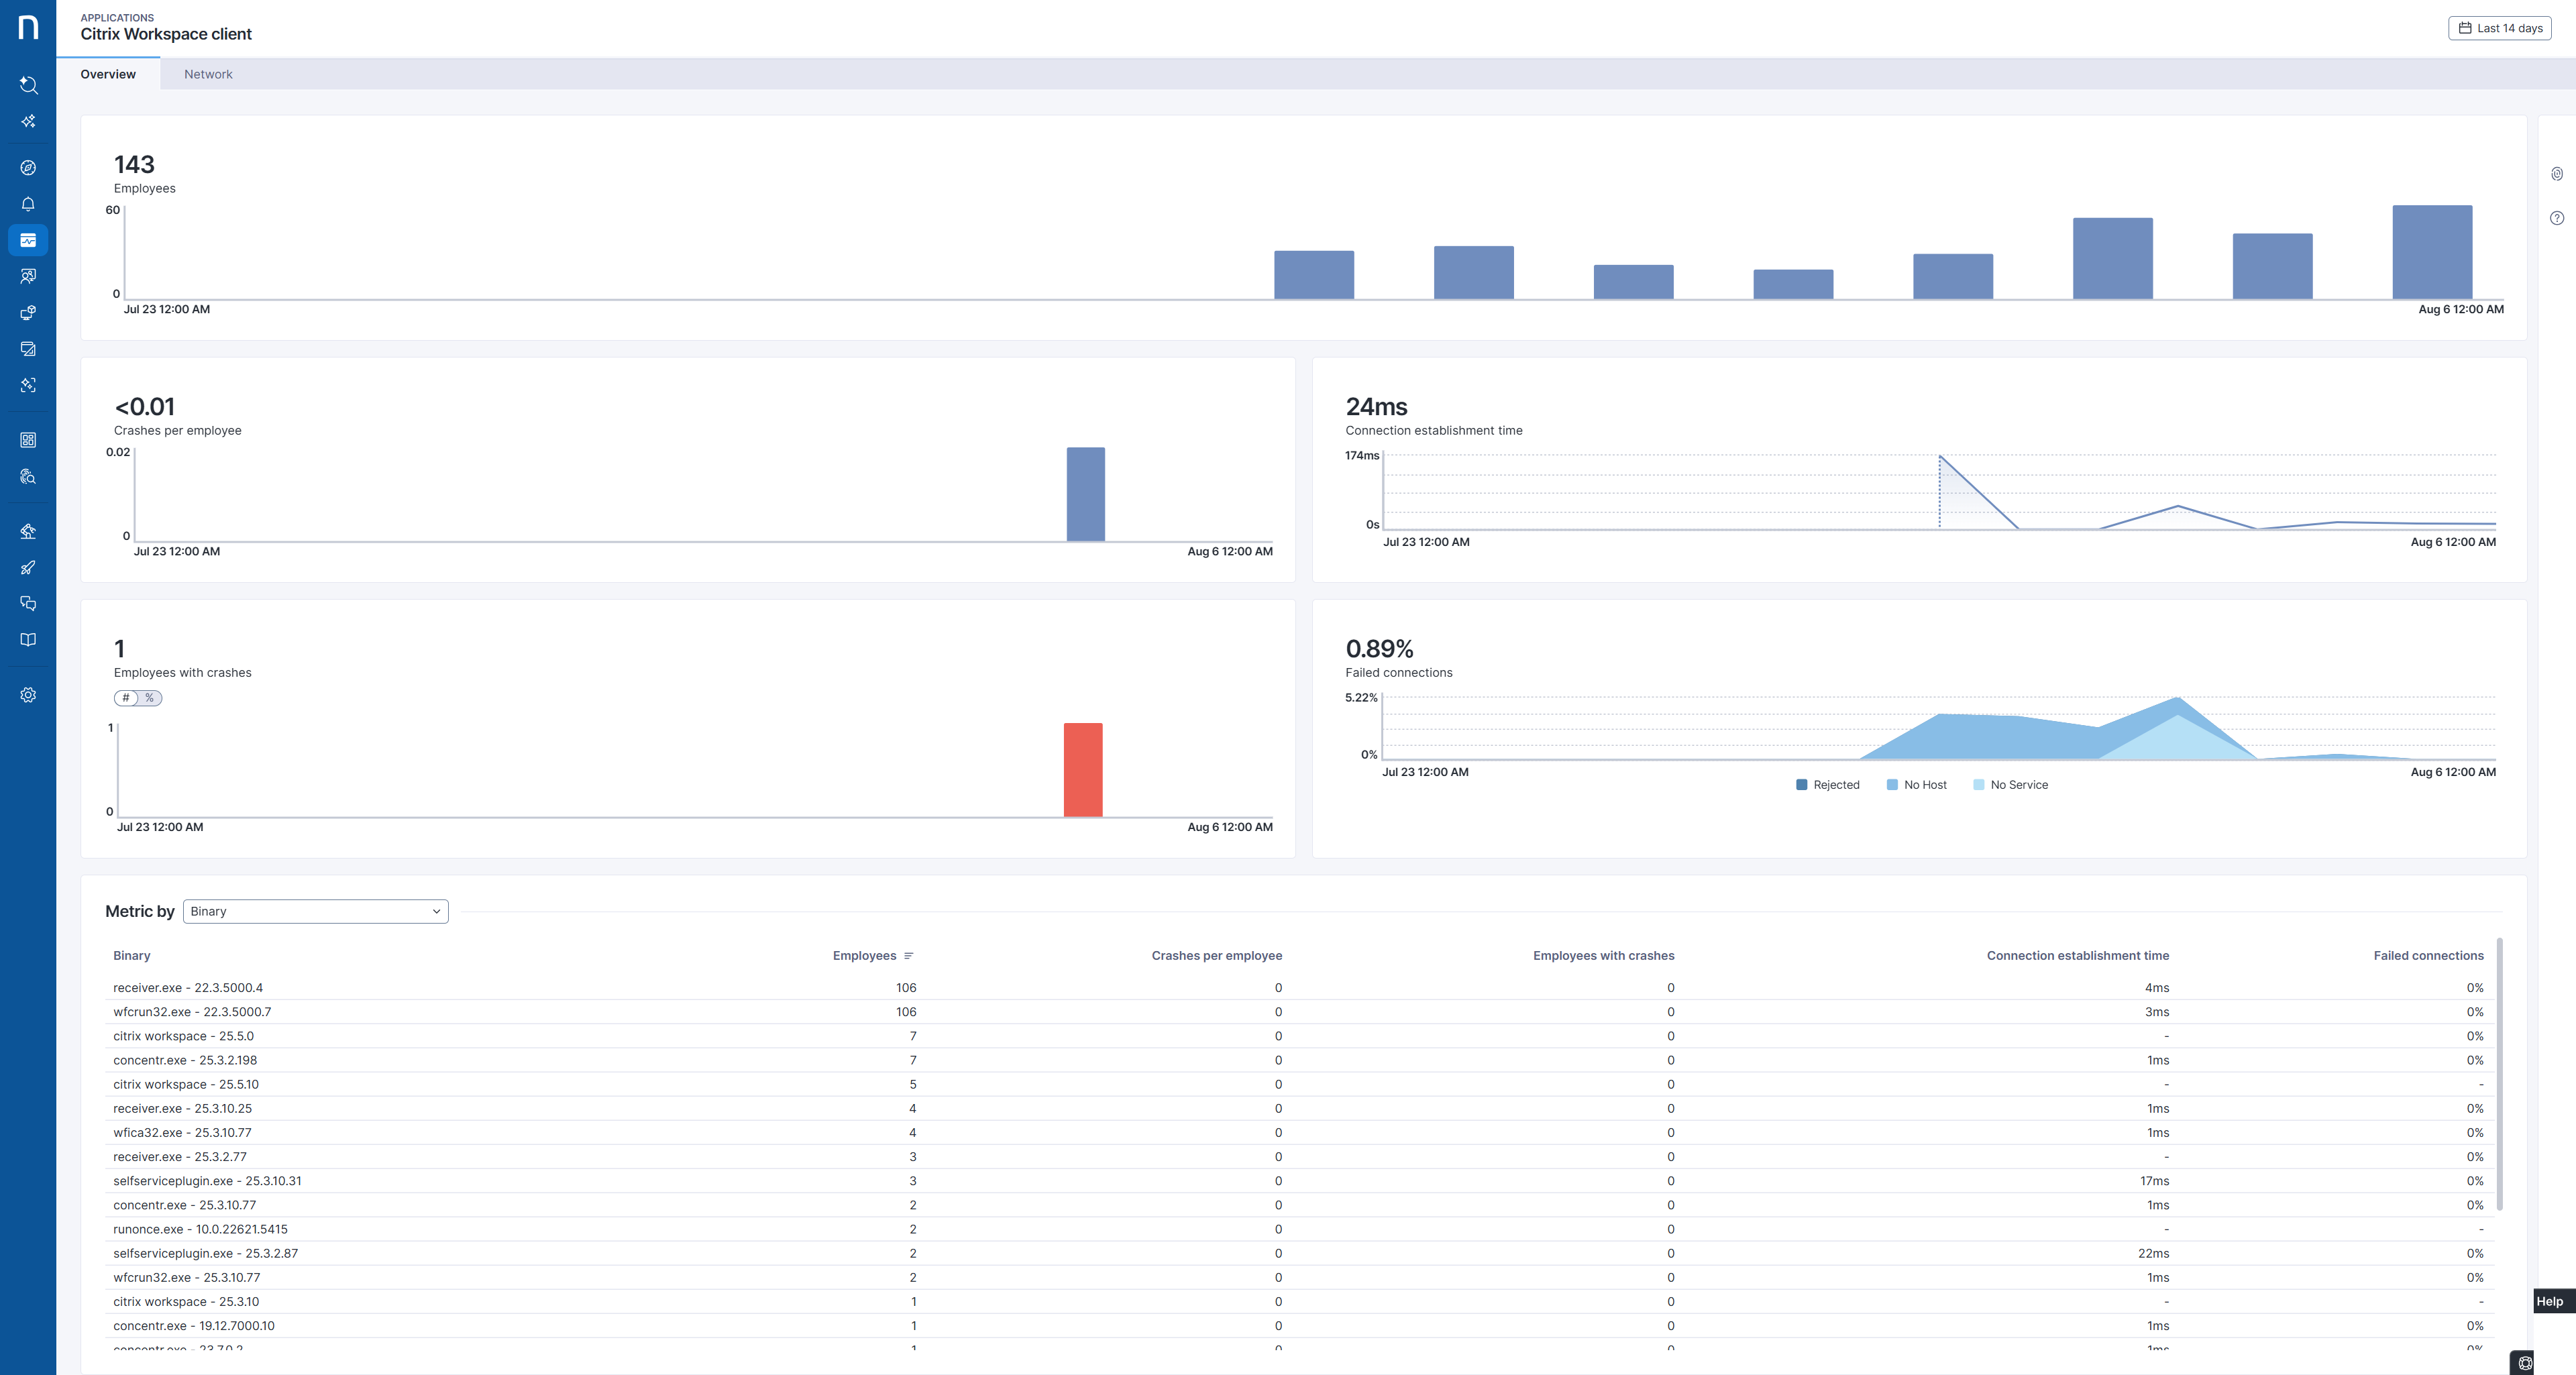Open the dashboards grid icon
Screen dimensions: 2576x1375
click(28, 440)
